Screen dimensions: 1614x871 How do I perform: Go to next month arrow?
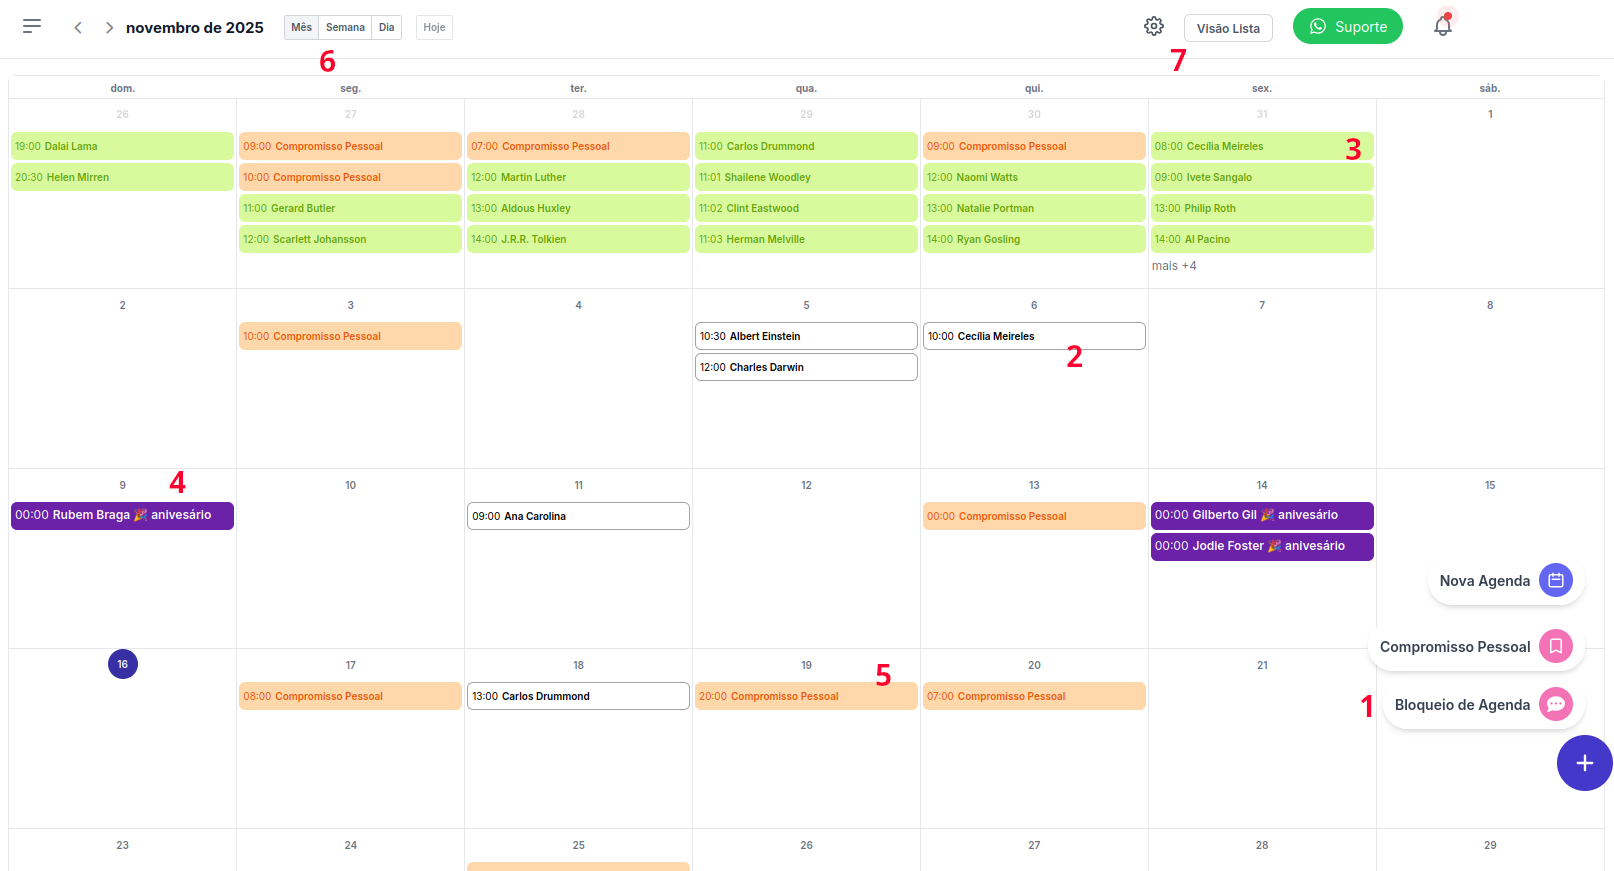[109, 28]
